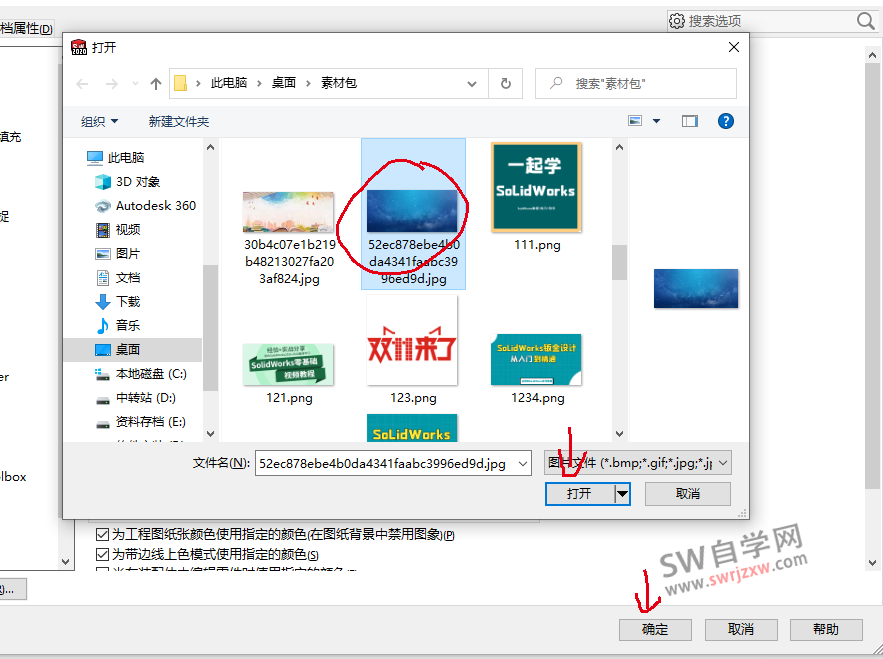Click the refresh icon next to address bar
The height and width of the screenshot is (659, 883).
(x=505, y=84)
